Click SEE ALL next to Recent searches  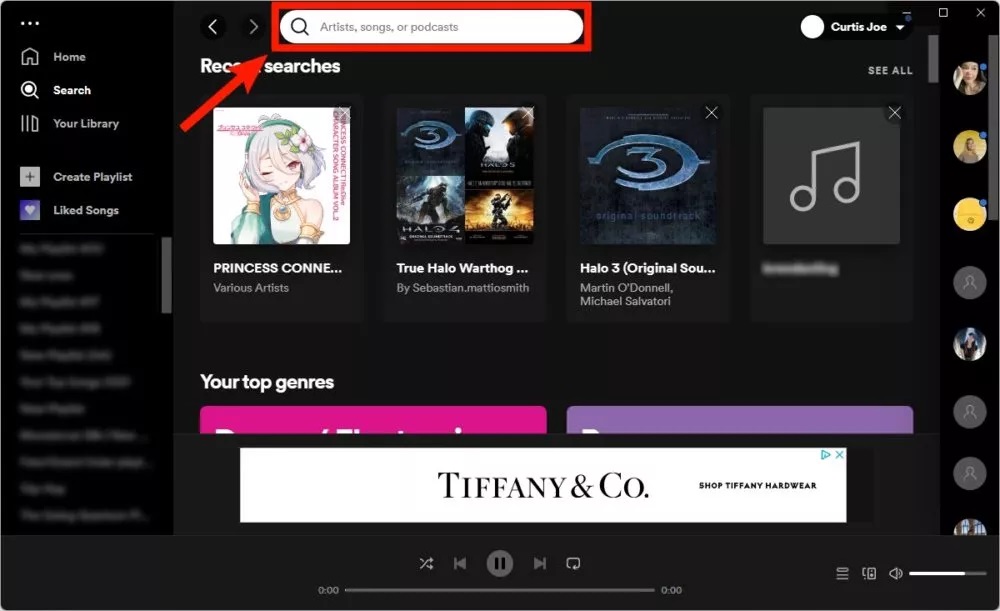click(x=890, y=70)
